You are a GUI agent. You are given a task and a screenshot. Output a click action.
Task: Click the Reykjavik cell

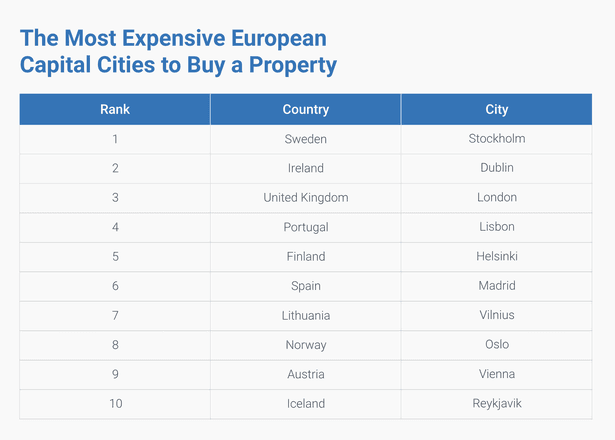496,404
